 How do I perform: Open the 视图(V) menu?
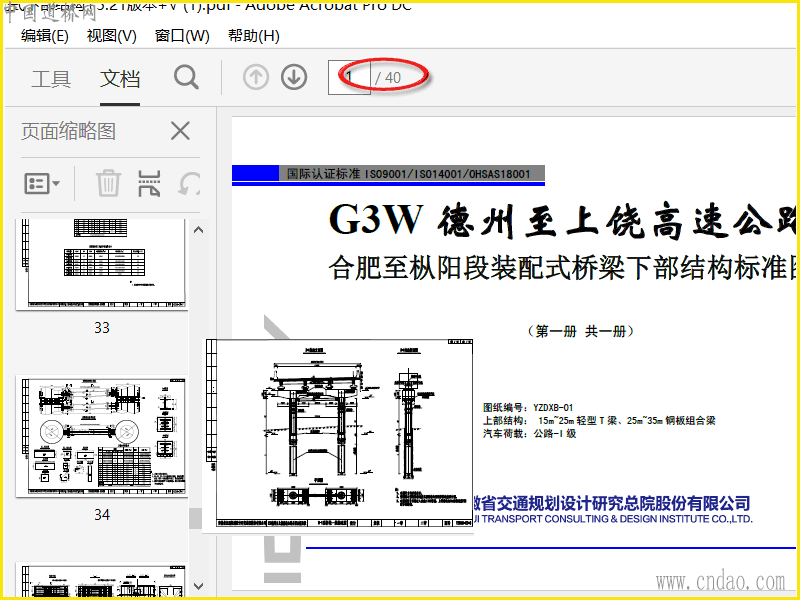click(112, 36)
